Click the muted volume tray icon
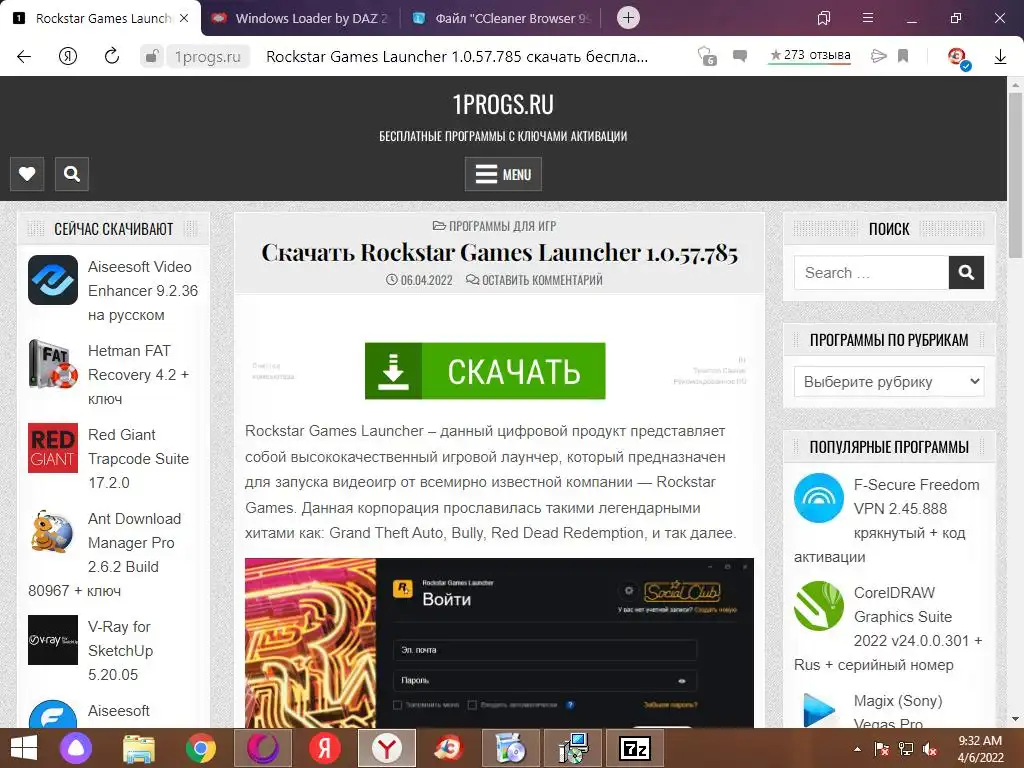The height and width of the screenshot is (768, 1024). 929,749
